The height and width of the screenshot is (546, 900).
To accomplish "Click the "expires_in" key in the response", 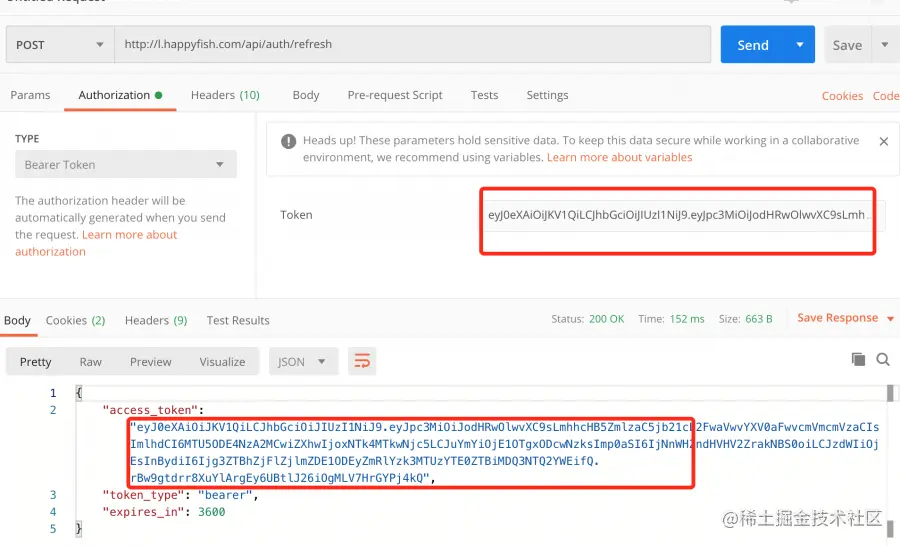I will [x=143, y=512].
